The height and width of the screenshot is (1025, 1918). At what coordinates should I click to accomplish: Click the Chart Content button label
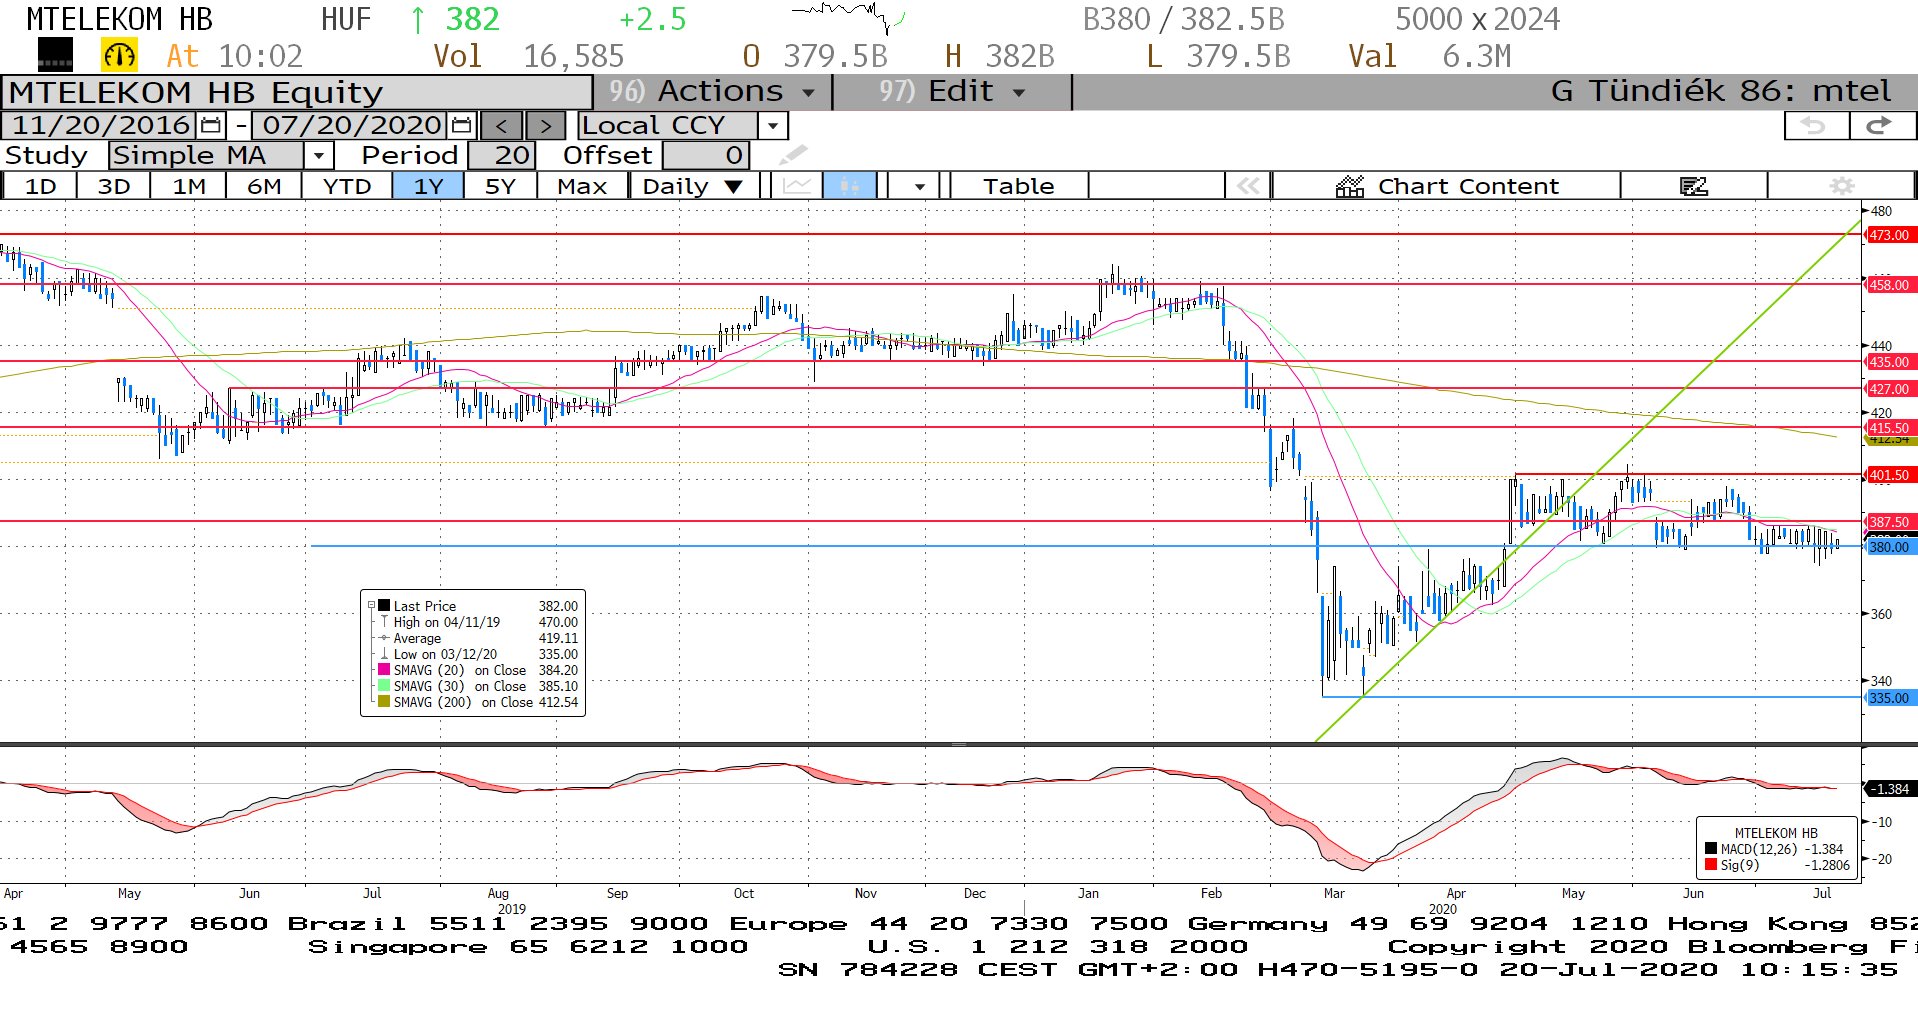point(1468,186)
